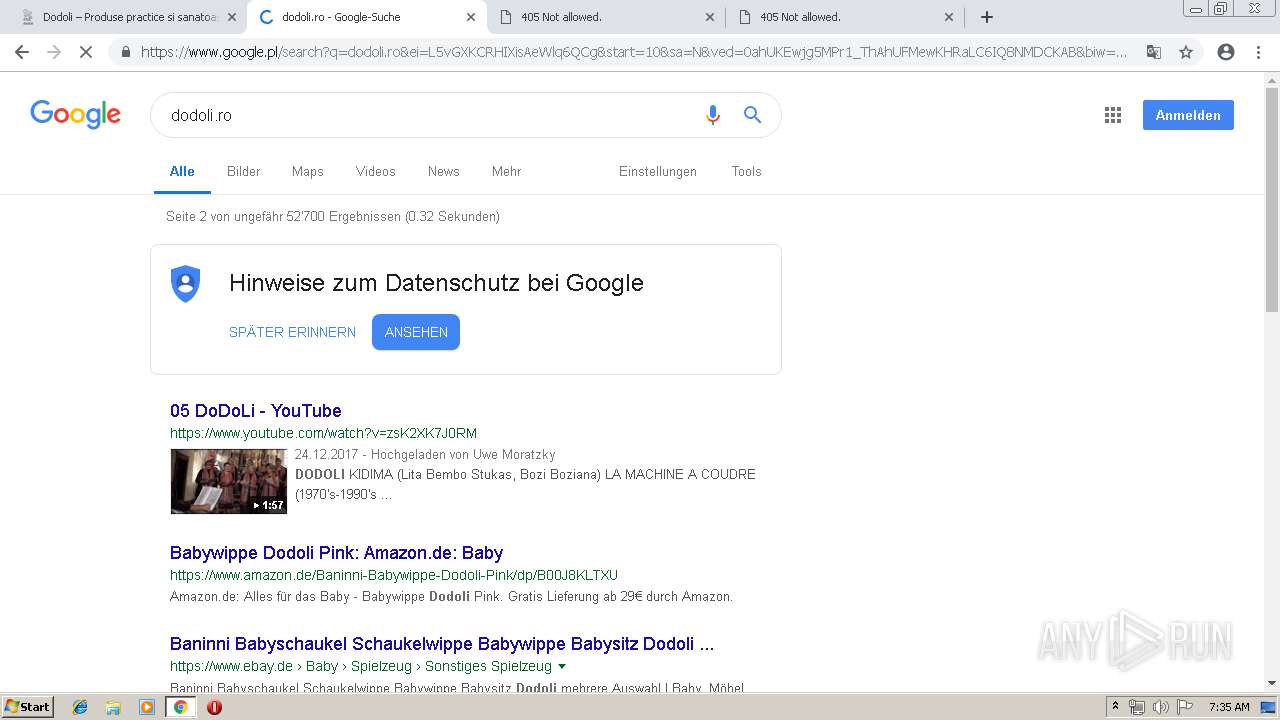Select the Videos search tab
This screenshot has height=720, width=1280.
tap(376, 171)
